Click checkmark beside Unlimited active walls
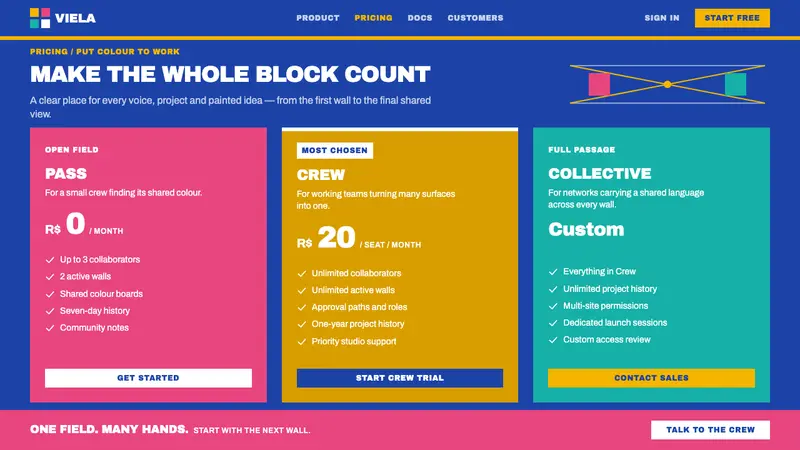 pyautogui.click(x=302, y=290)
